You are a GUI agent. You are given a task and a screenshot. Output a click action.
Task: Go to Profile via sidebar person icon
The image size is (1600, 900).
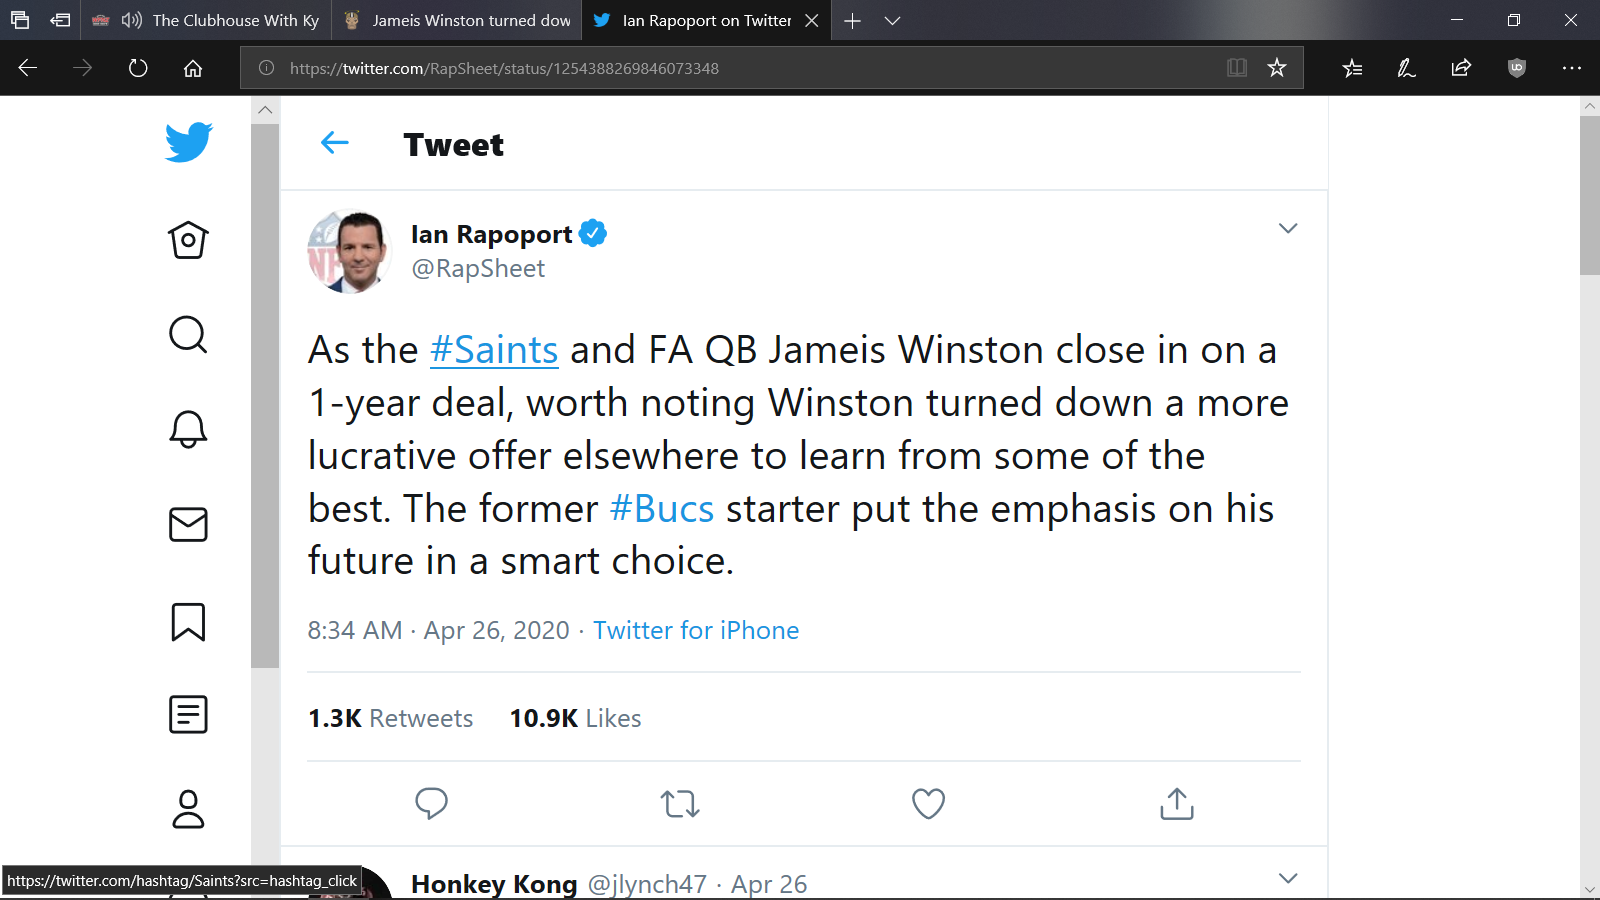188,809
